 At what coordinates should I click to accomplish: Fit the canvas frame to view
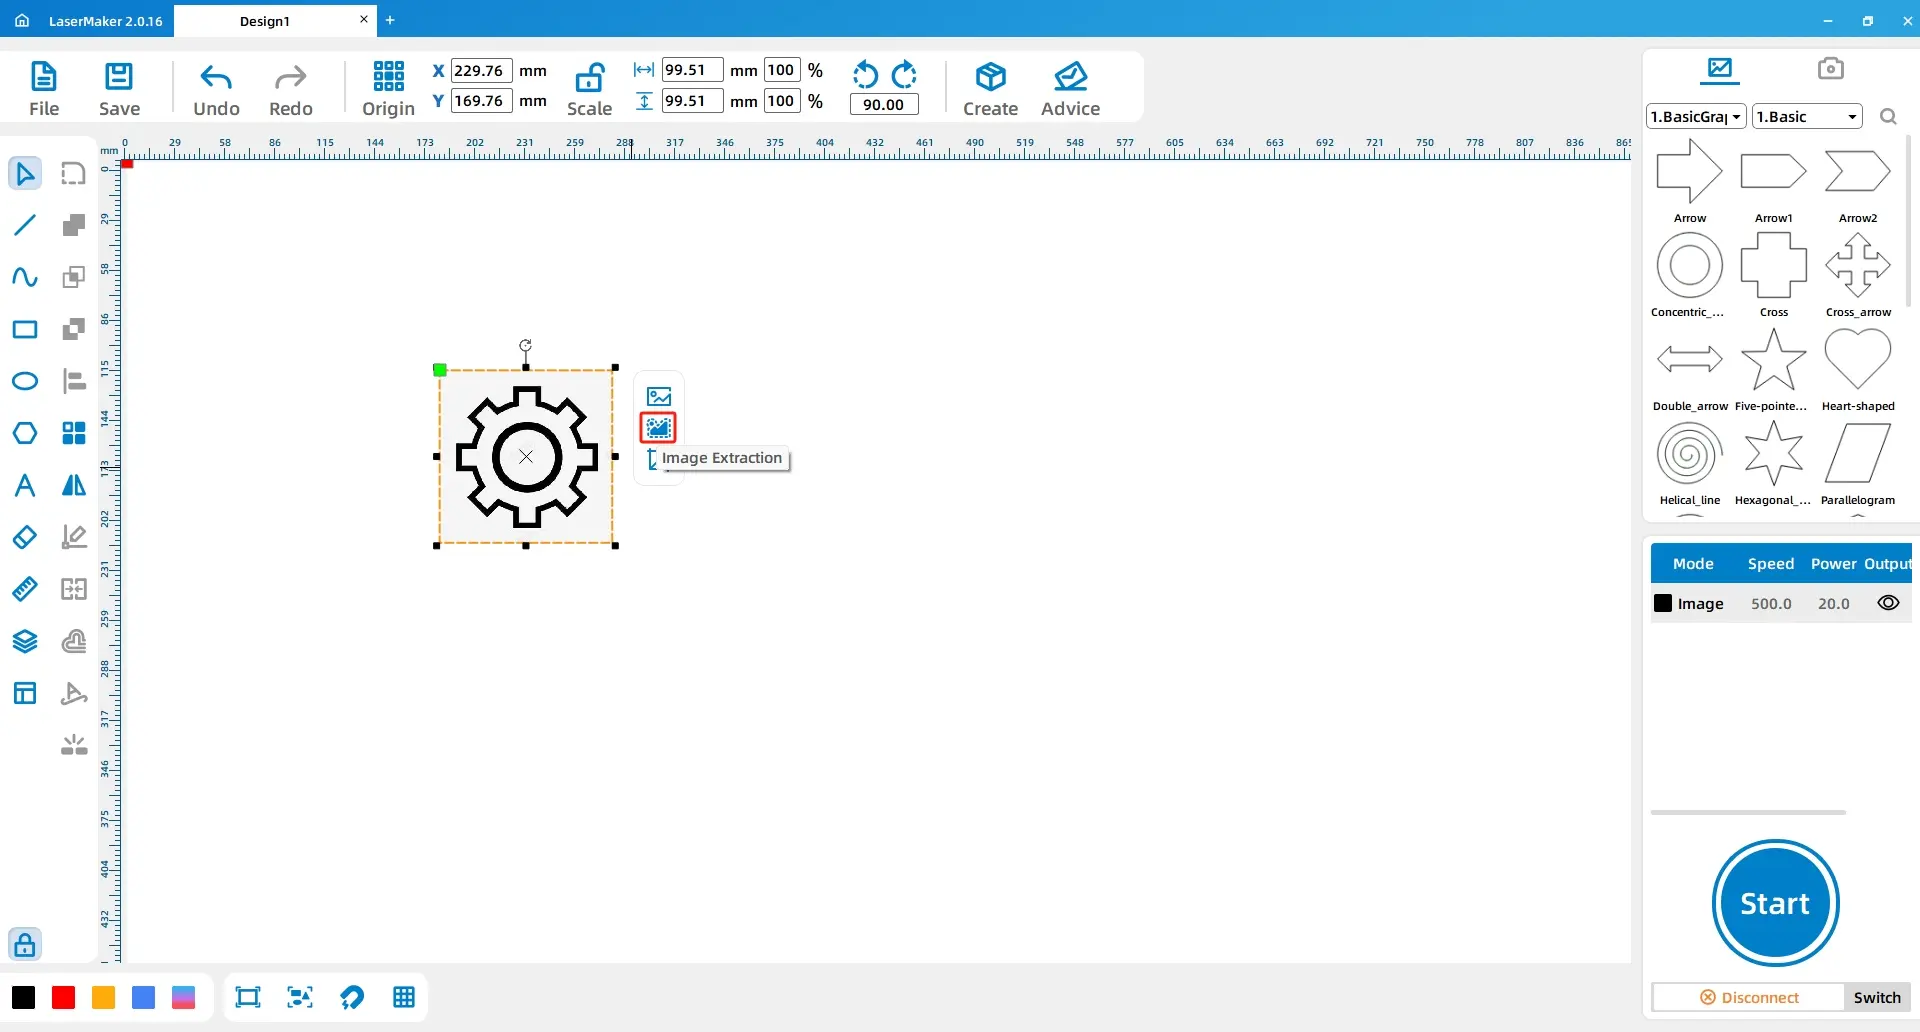tap(247, 997)
